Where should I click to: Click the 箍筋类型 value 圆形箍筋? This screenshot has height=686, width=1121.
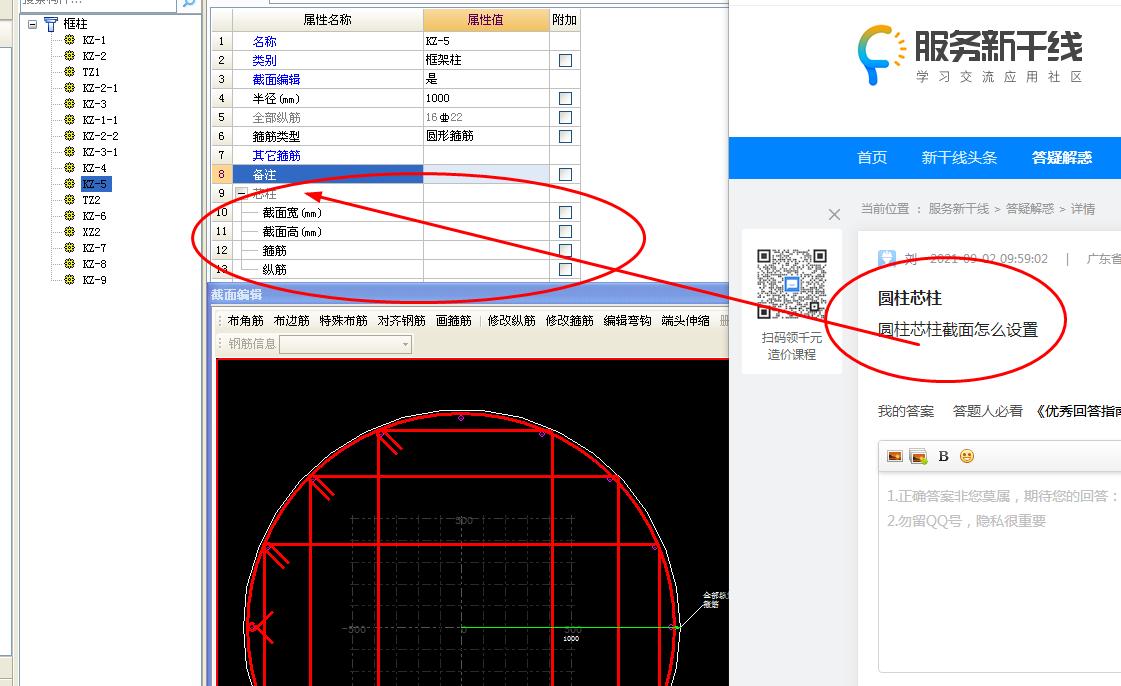point(486,136)
